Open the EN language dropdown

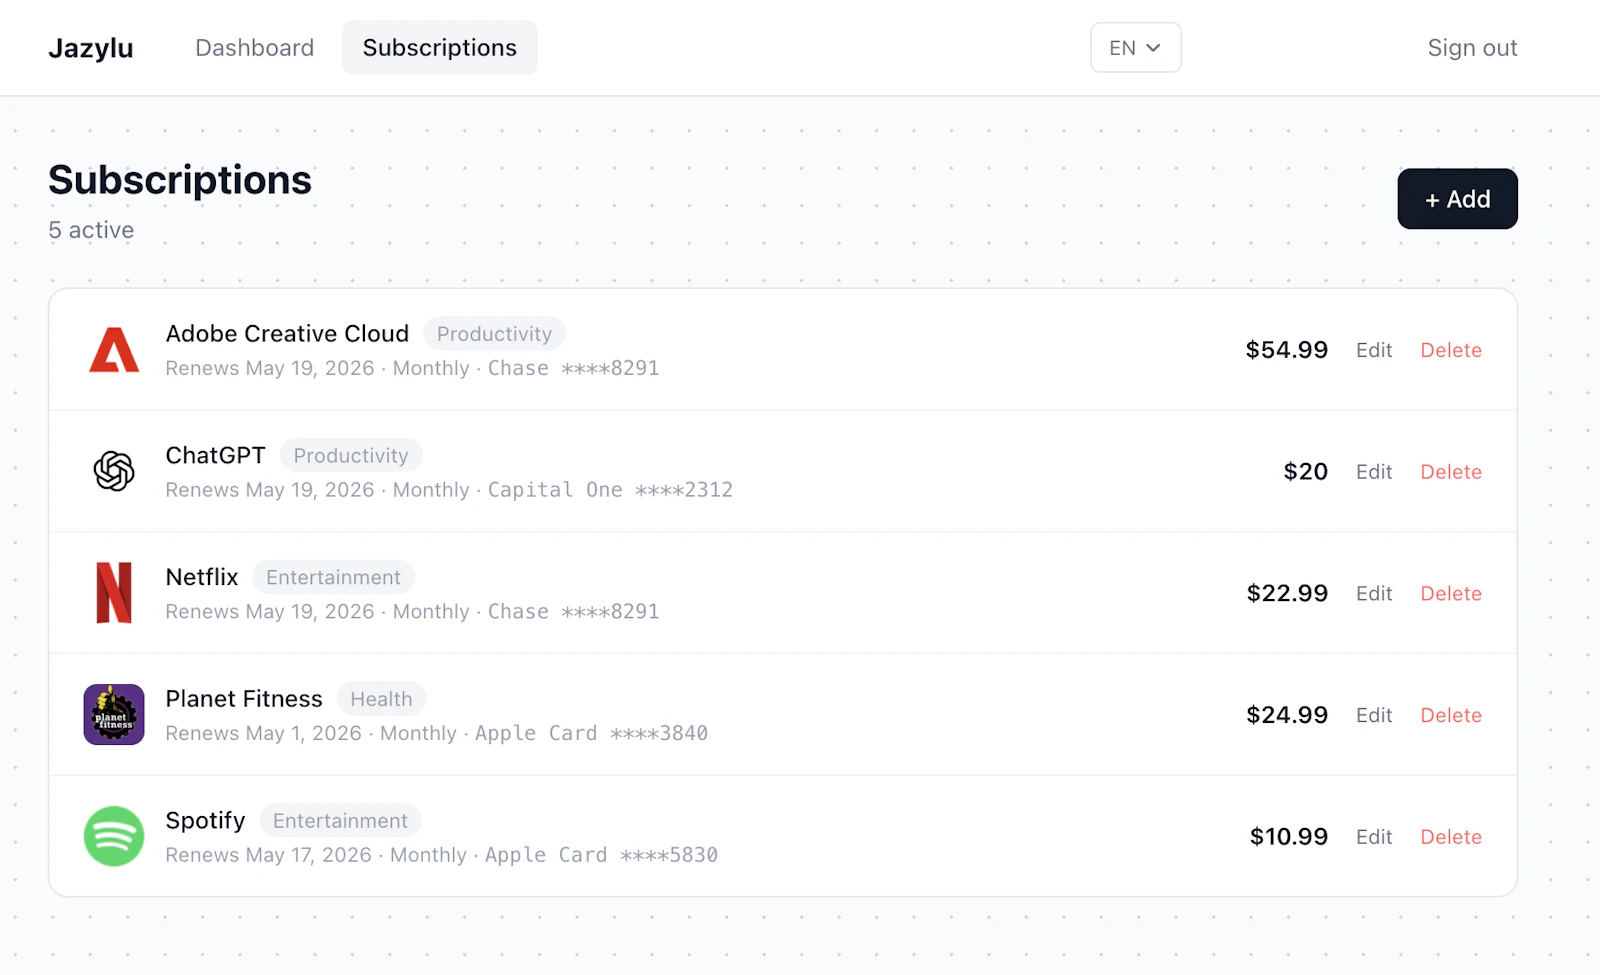1135,48
